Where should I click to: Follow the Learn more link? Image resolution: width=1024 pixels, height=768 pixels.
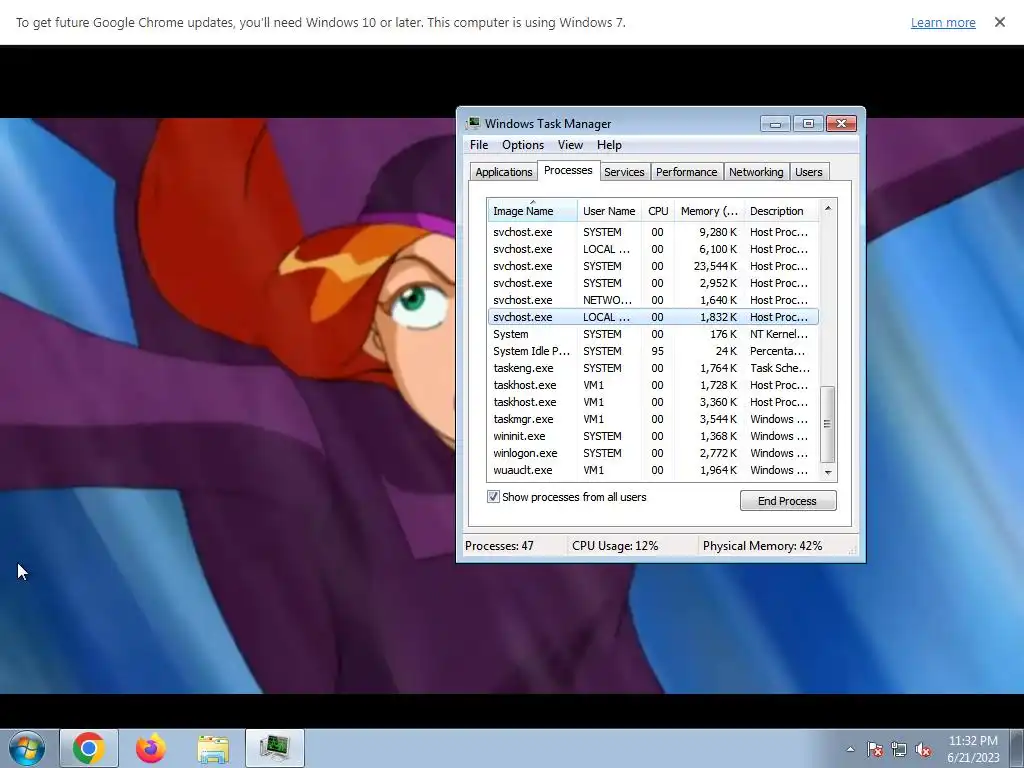943,23
